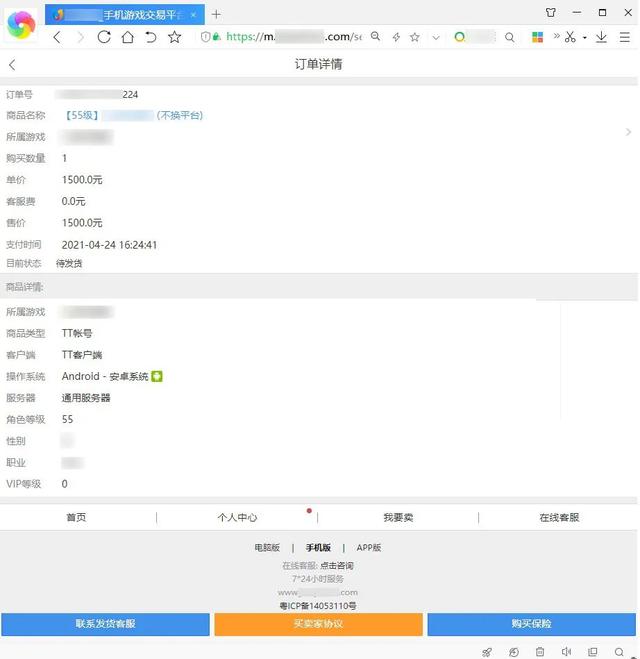Screen dimensions: 640x659
Task: Click the undo/restore closed page icon
Action: [151, 37]
